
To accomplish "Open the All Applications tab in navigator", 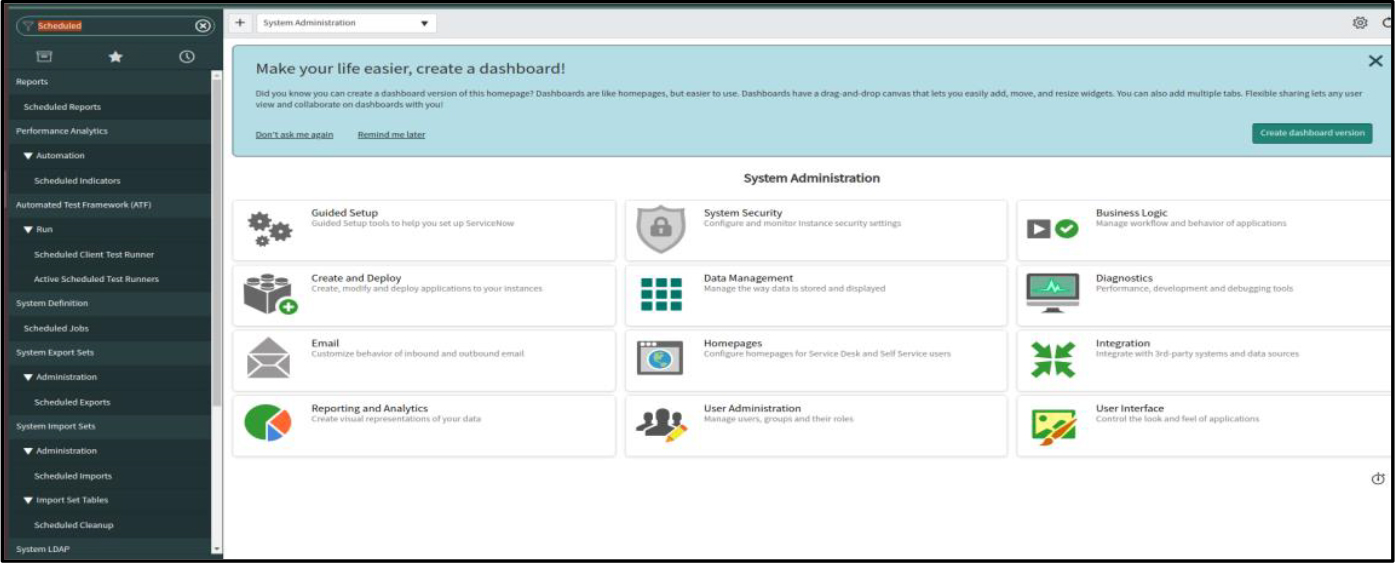I will click(x=44, y=57).
